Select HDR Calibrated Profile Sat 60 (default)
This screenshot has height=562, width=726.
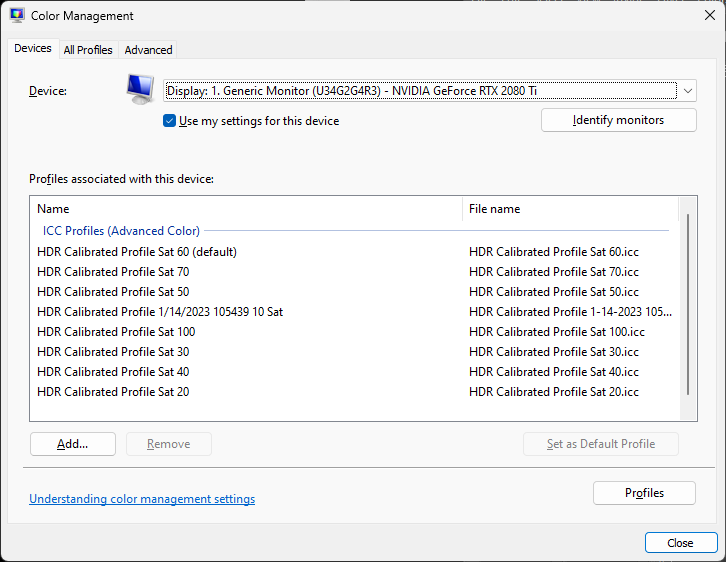coord(137,252)
